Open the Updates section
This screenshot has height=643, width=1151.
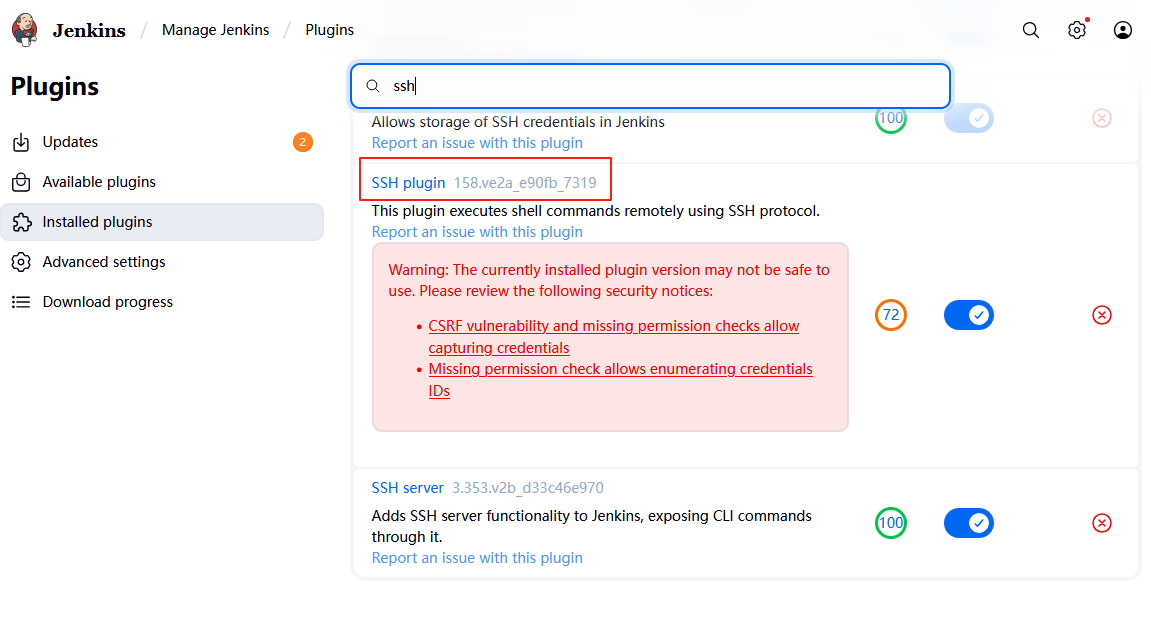[162, 142]
